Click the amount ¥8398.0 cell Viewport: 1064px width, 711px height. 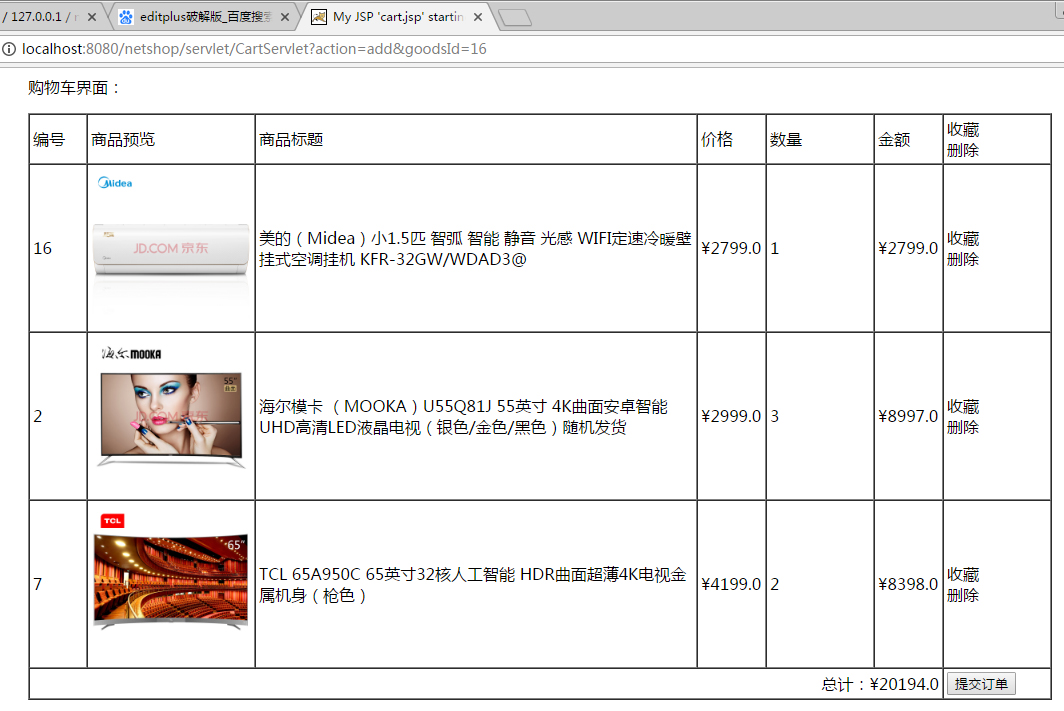(908, 584)
